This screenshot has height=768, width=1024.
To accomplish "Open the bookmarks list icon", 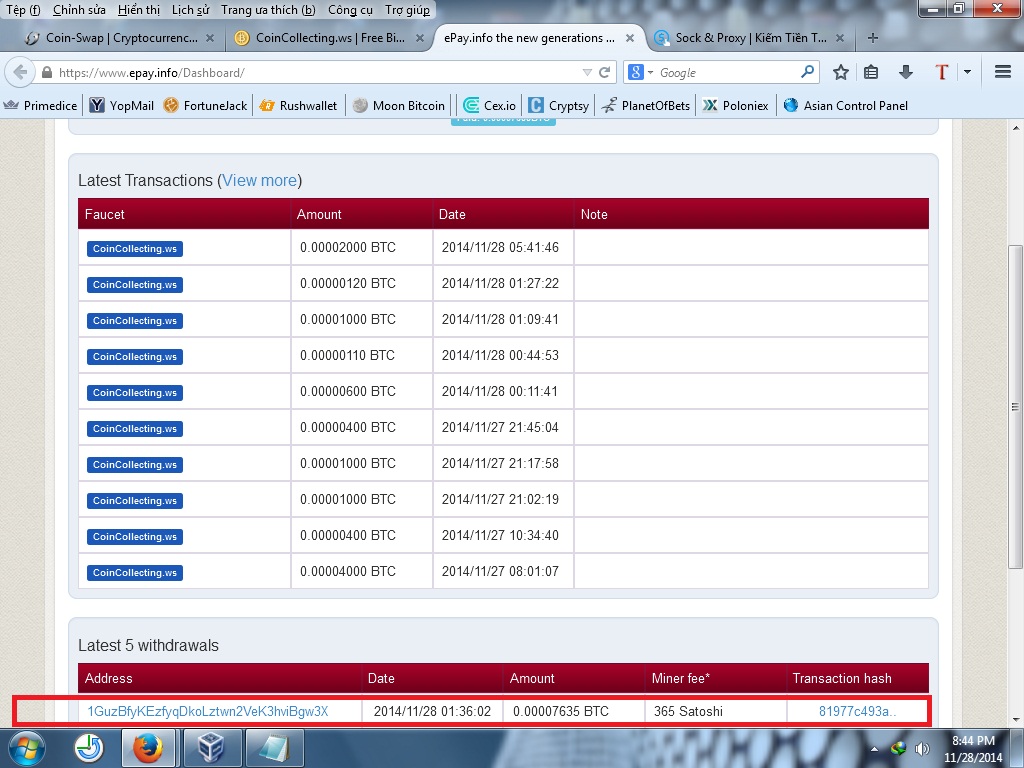I will (871, 72).
